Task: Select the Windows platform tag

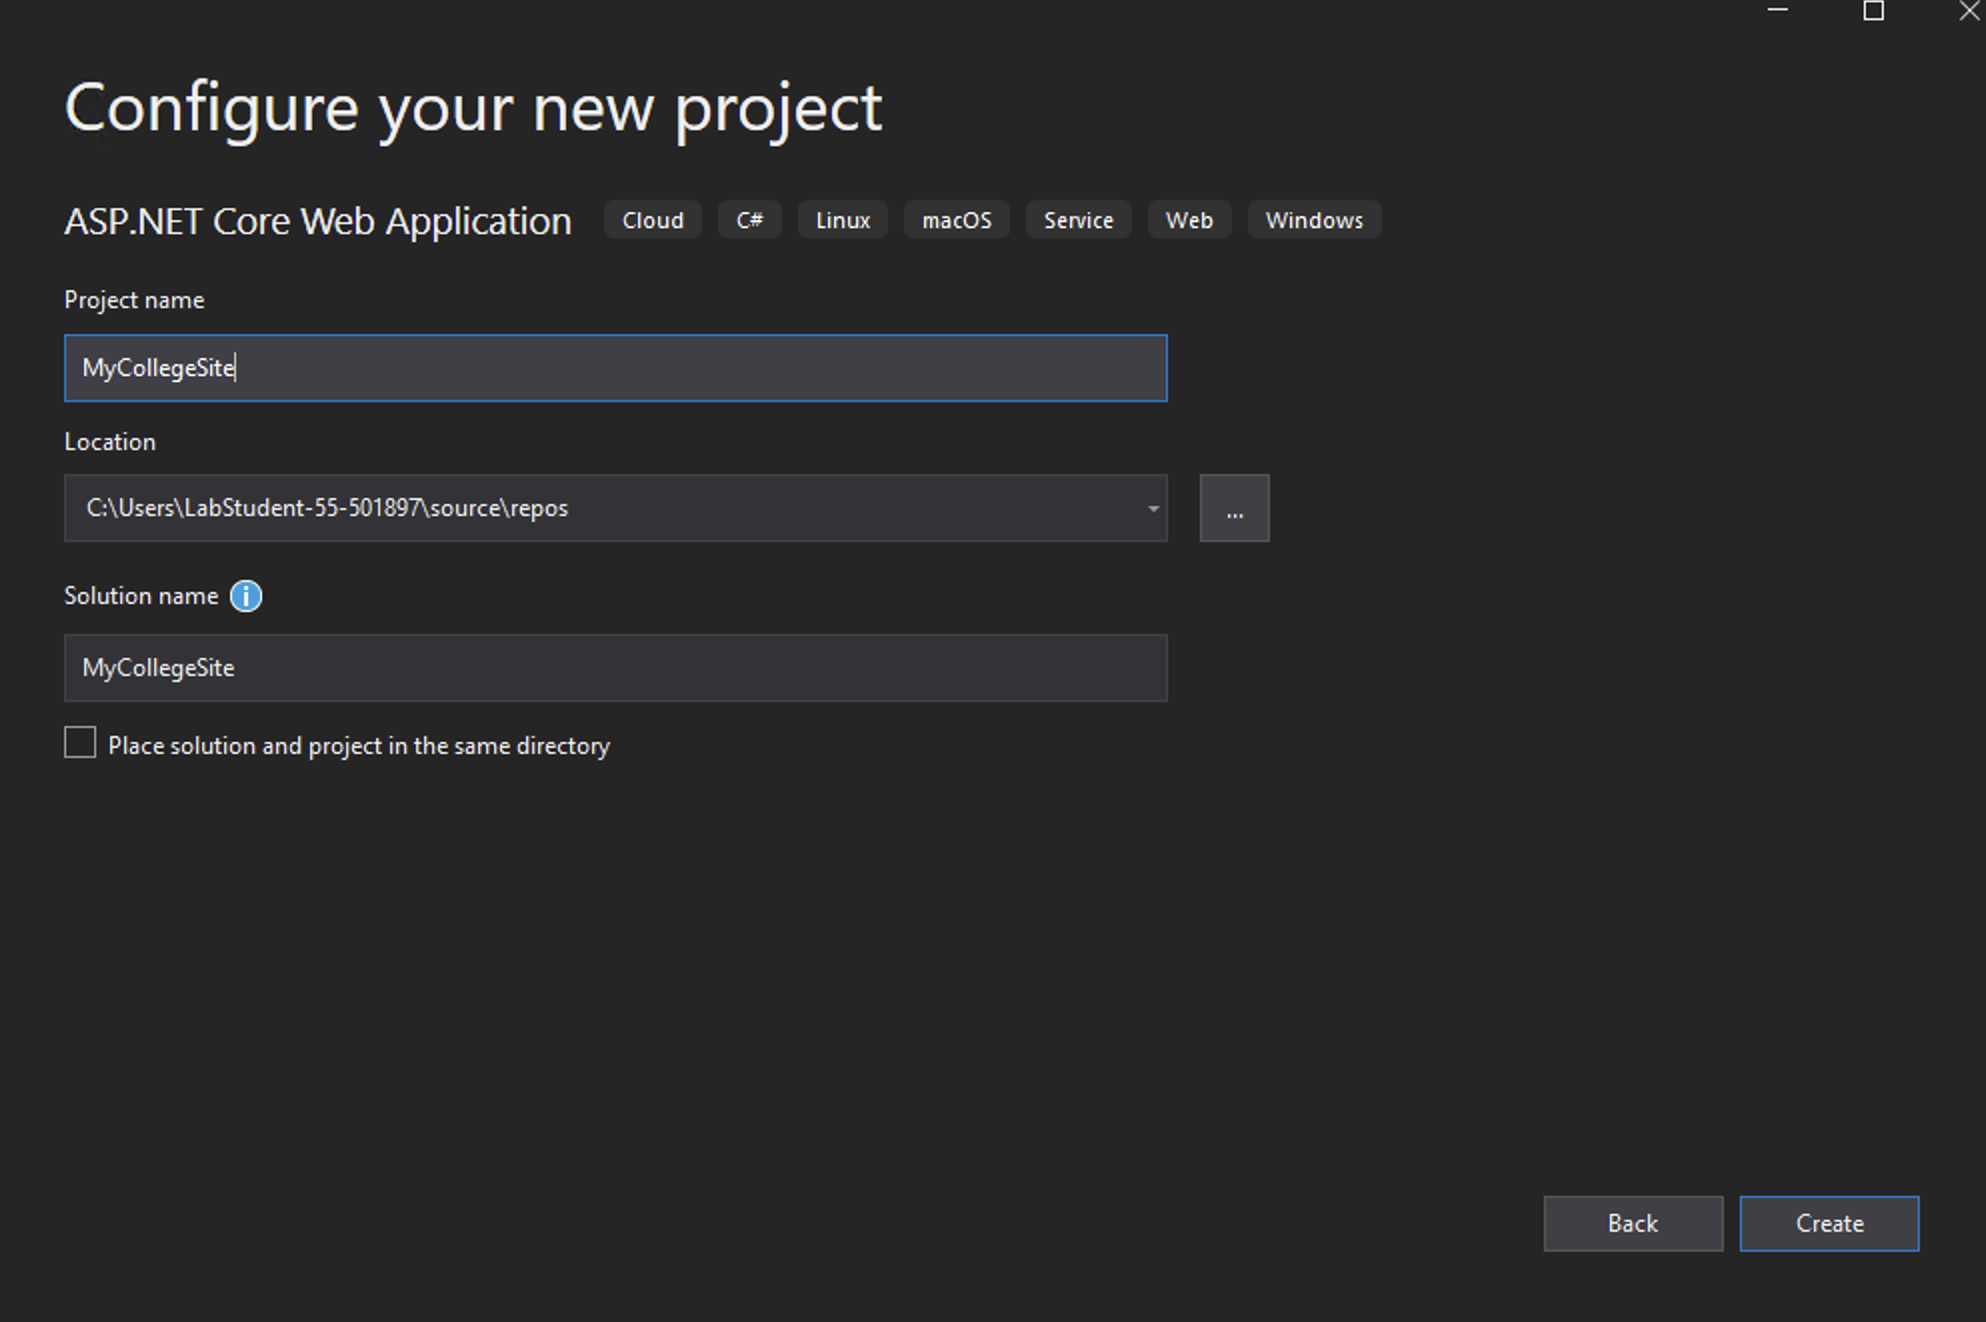Action: pos(1314,220)
